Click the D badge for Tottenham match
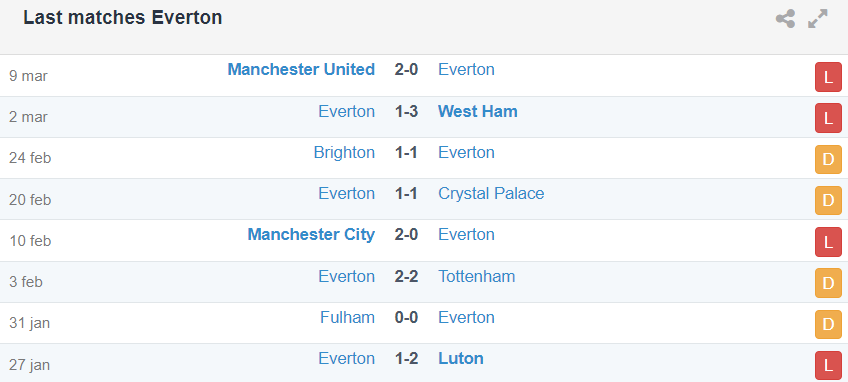 click(828, 283)
